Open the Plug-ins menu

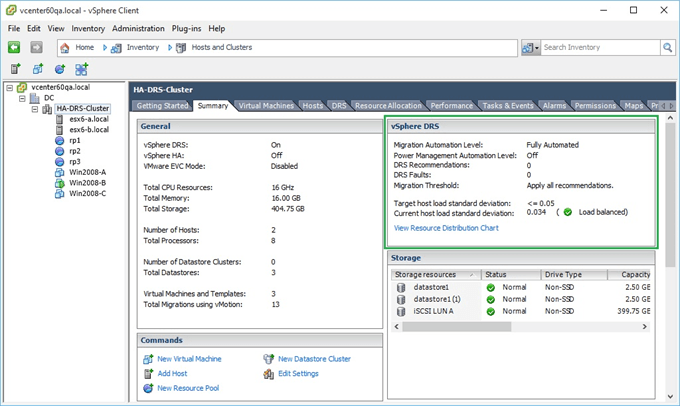[x=186, y=29]
